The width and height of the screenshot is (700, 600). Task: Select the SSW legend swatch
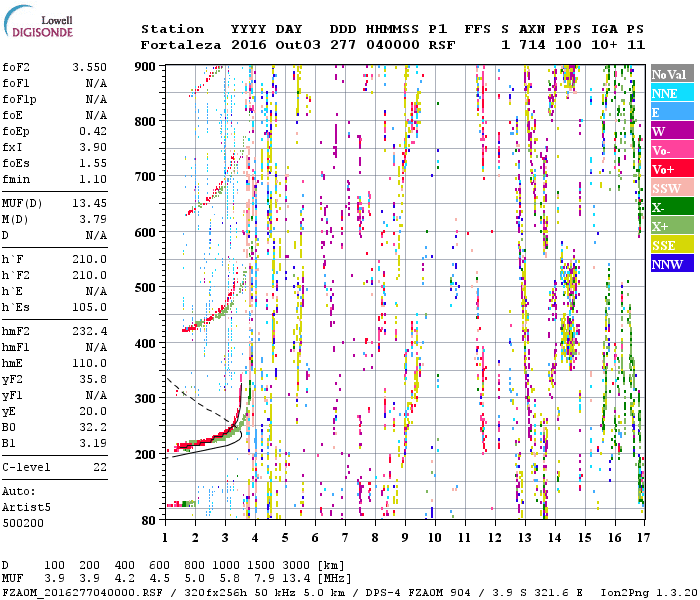tap(672, 188)
